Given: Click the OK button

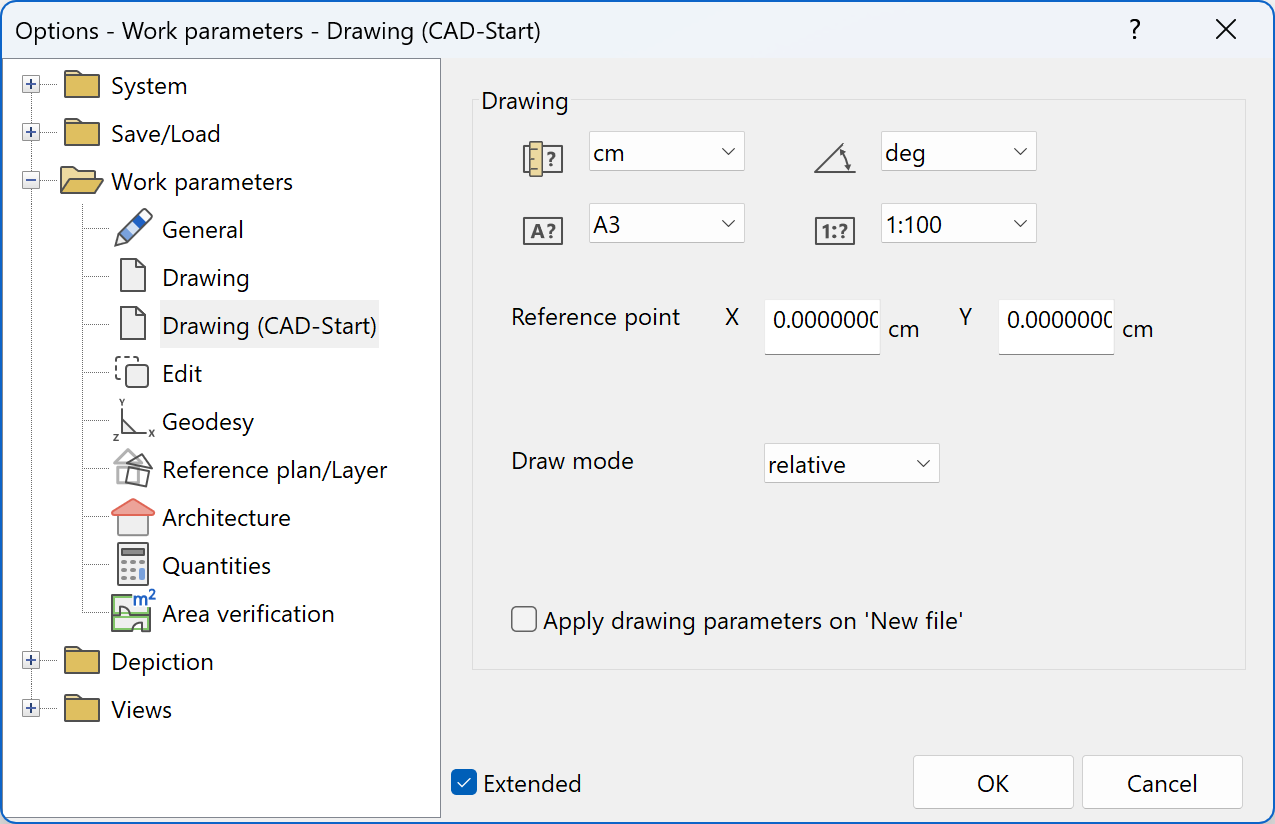Looking at the screenshot, I should pyautogui.click(x=992, y=782).
